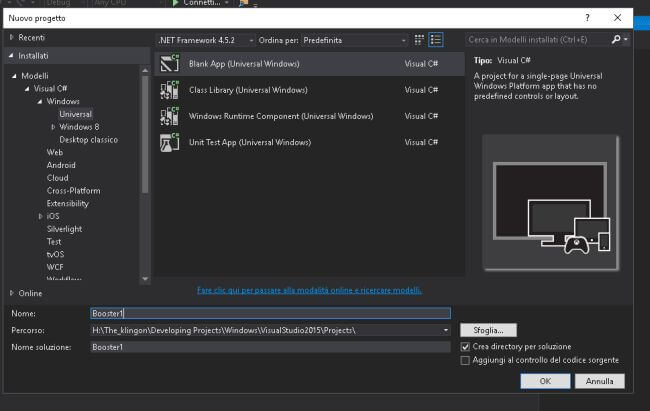Expand the Windows 8 tree node

[x=53, y=127]
